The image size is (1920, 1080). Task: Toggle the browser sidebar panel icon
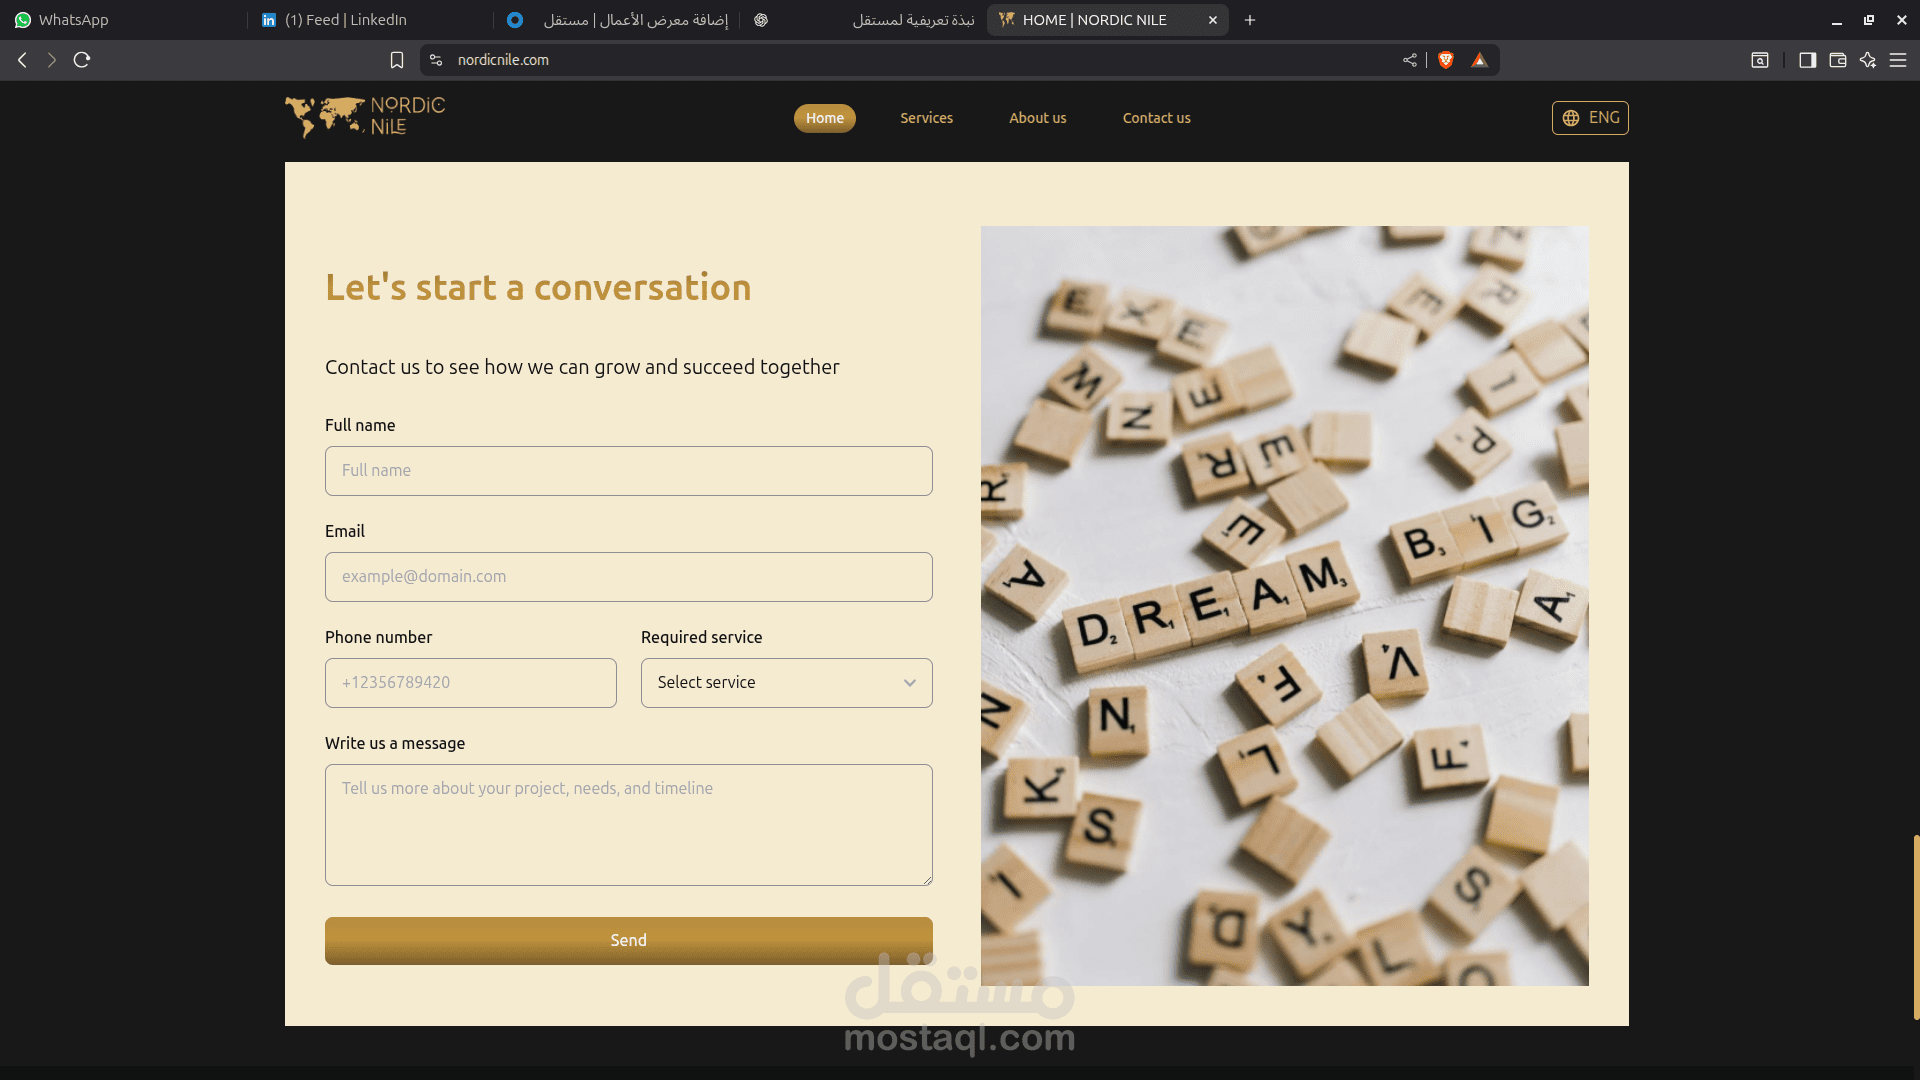coord(1807,60)
